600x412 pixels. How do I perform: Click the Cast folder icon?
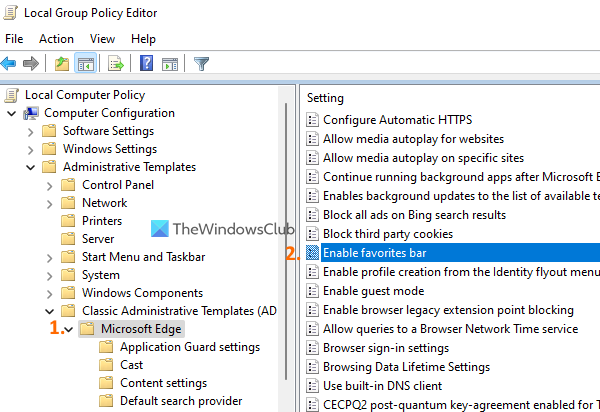pos(106,365)
